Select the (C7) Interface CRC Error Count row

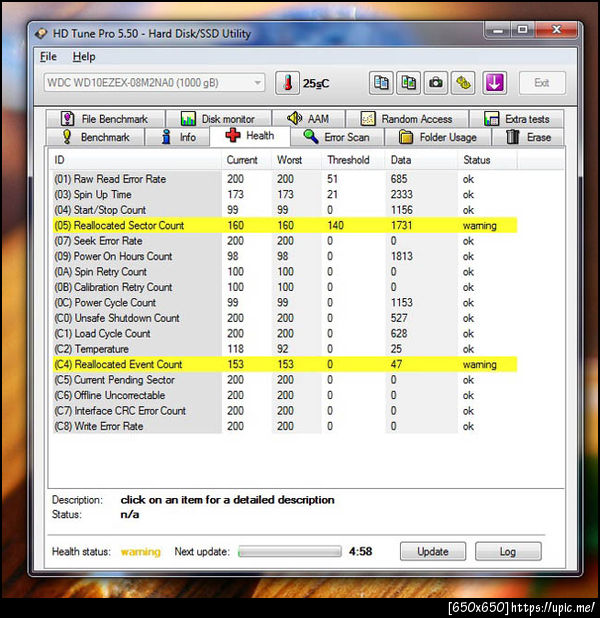tap(285, 411)
